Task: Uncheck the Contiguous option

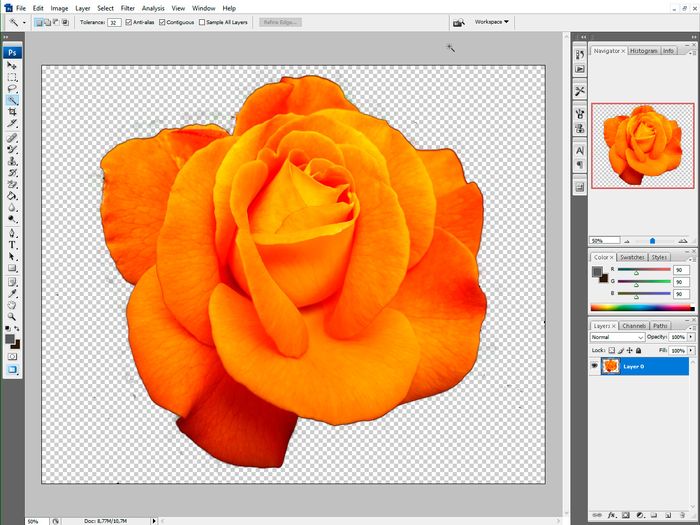Action: pyautogui.click(x=163, y=21)
